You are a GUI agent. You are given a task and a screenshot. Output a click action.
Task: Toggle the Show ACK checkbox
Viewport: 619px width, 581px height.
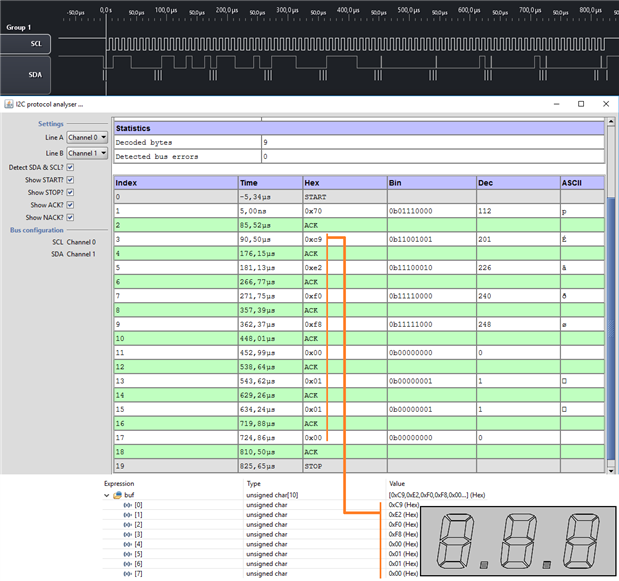[x=70, y=205]
